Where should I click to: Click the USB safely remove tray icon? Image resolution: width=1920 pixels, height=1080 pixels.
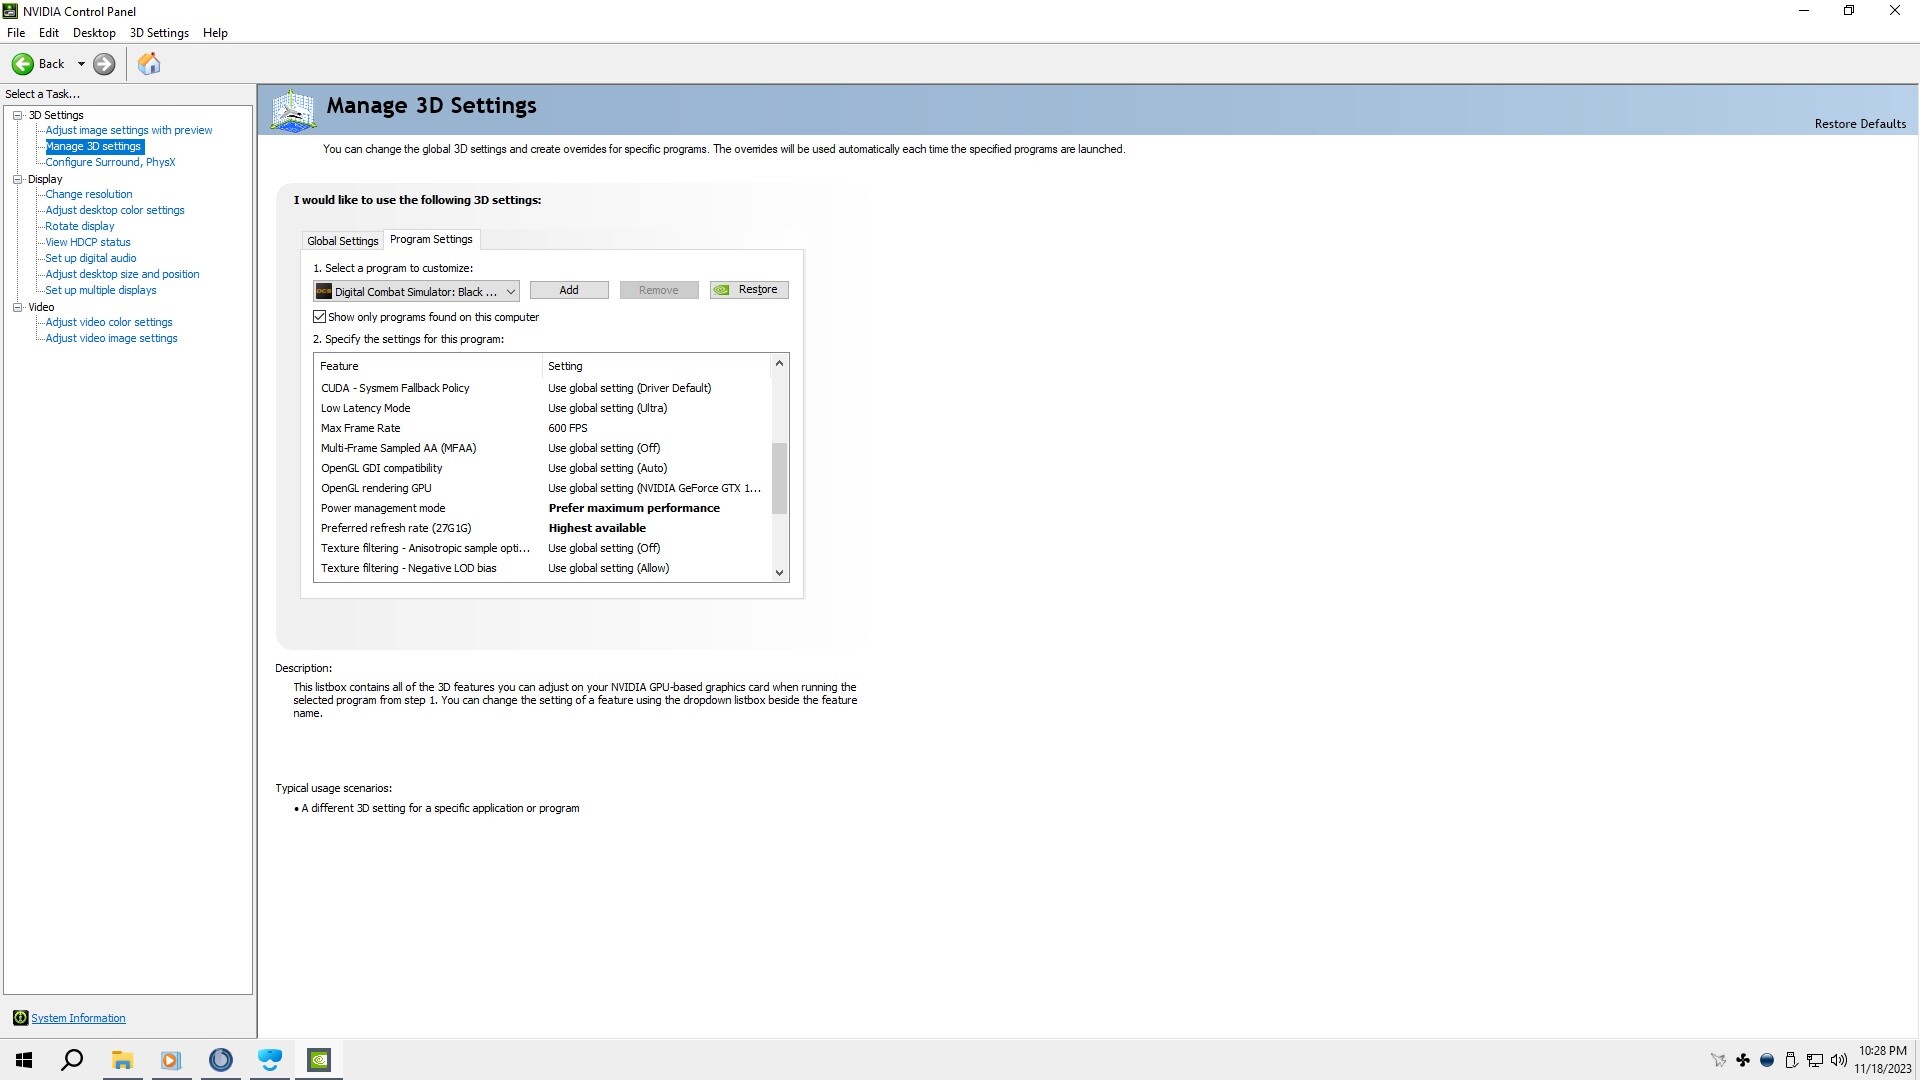click(x=1791, y=1060)
